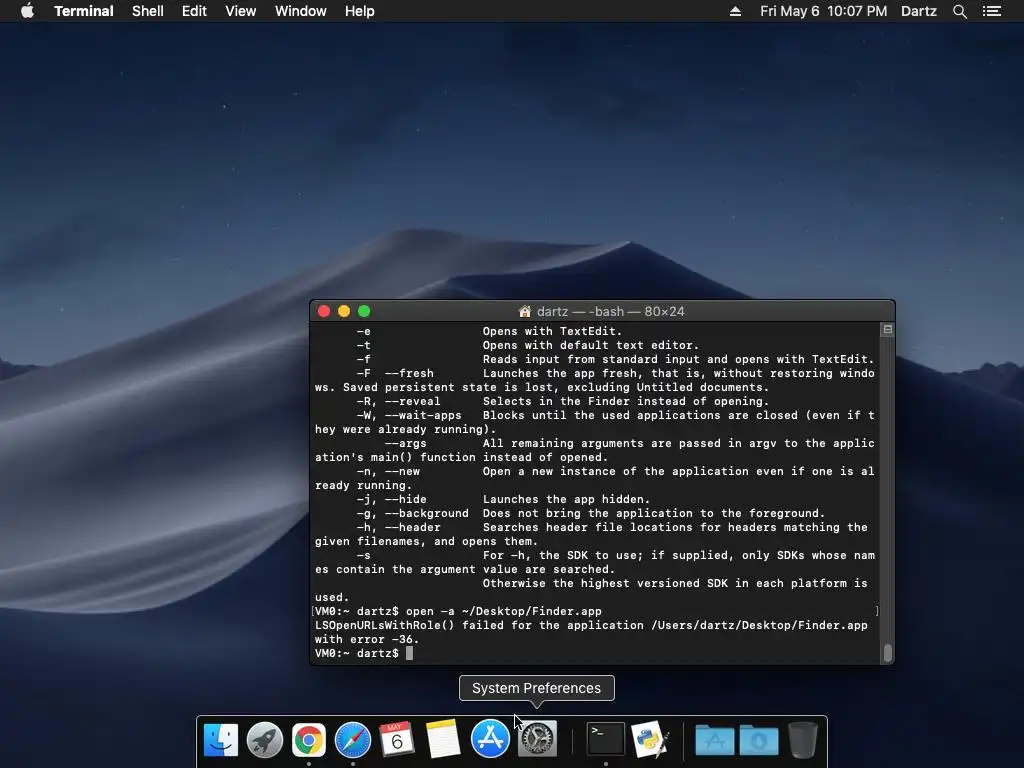Click the Terminal icon in Dock
Screen dimensions: 1024x768
[605, 739]
